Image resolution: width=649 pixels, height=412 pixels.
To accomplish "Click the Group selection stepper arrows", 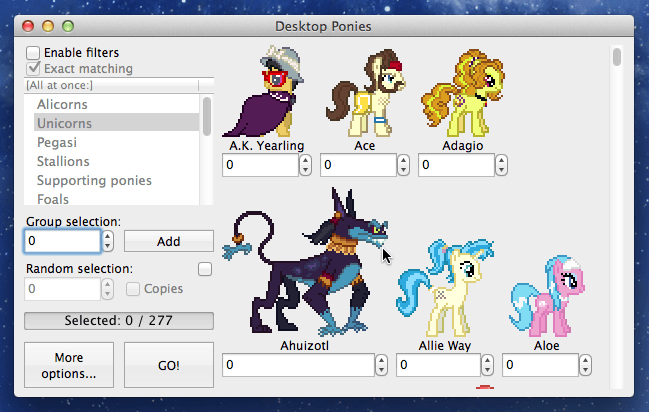I will tap(108, 241).
